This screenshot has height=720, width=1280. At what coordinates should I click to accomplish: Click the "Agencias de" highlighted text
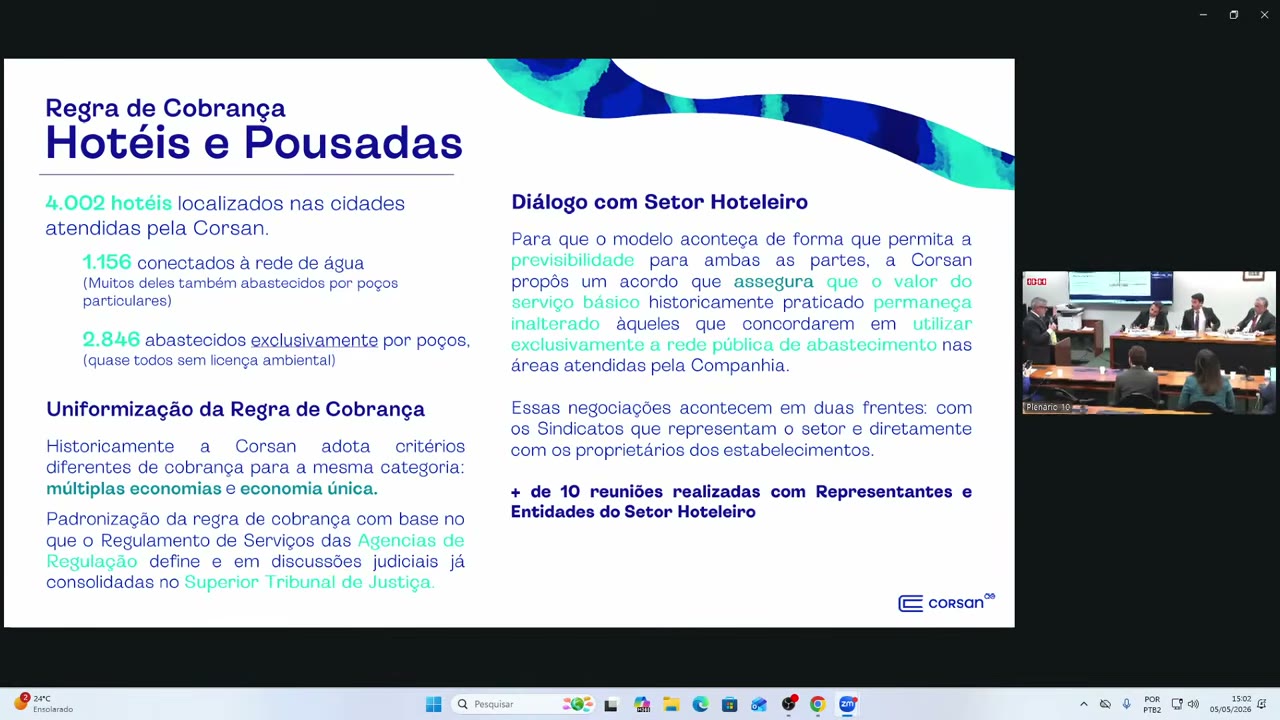click(411, 540)
